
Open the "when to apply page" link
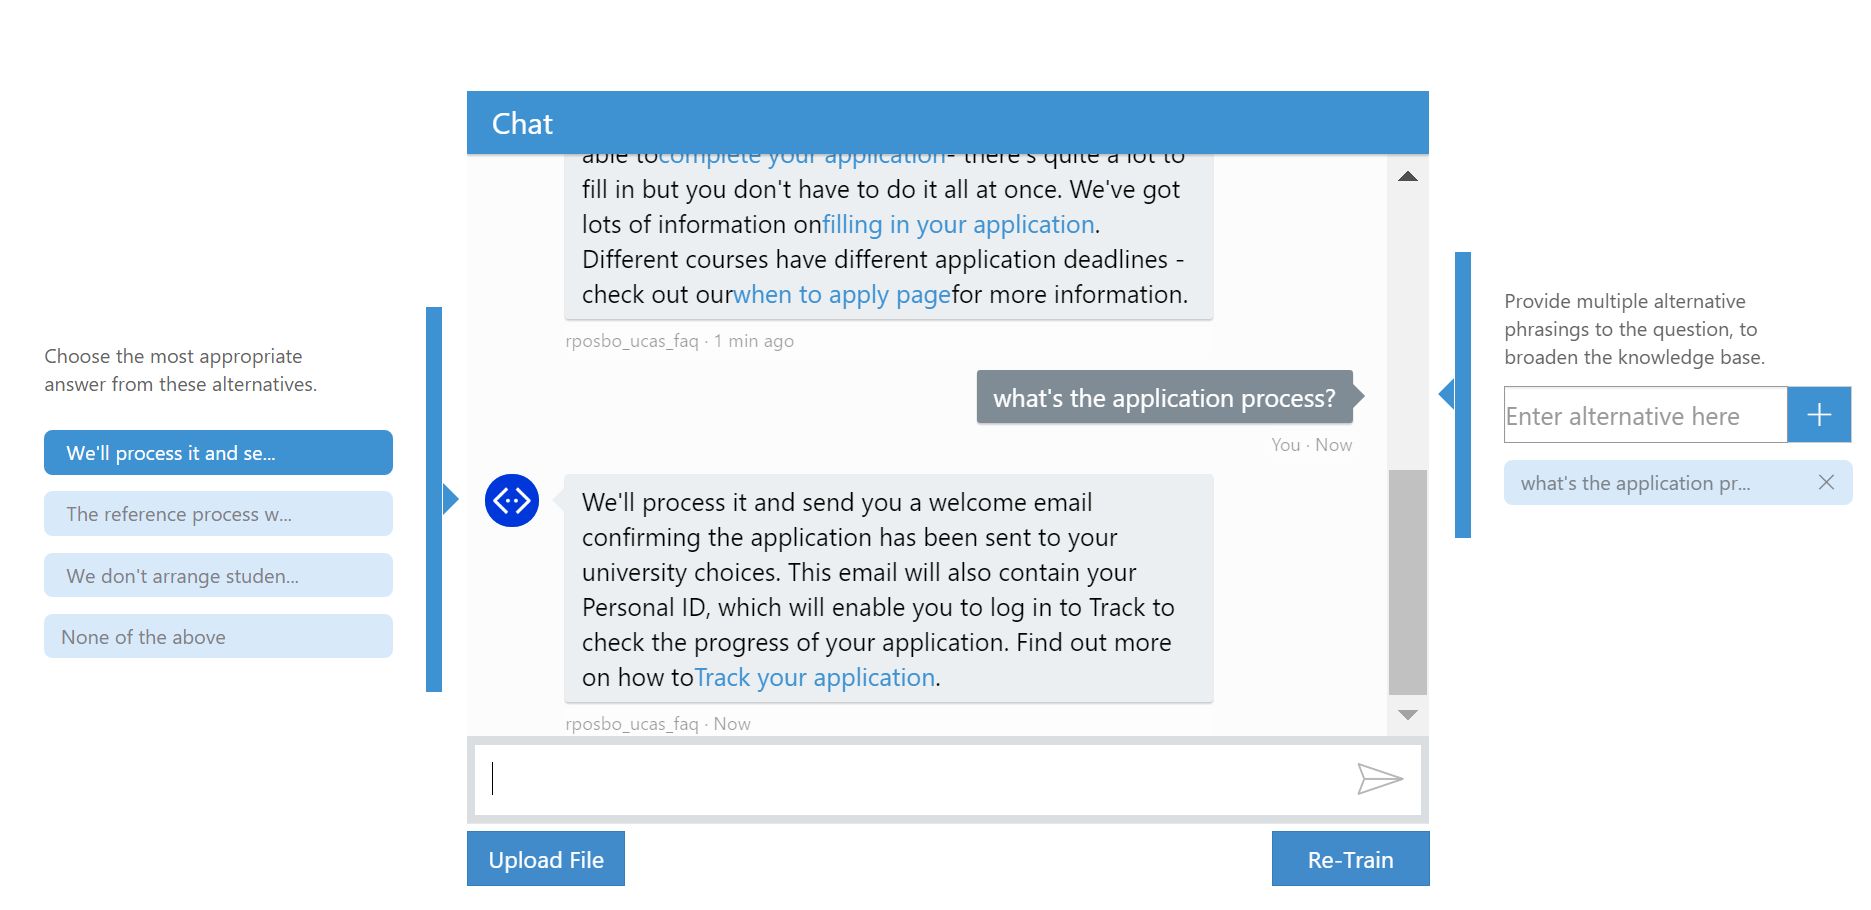tap(842, 295)
